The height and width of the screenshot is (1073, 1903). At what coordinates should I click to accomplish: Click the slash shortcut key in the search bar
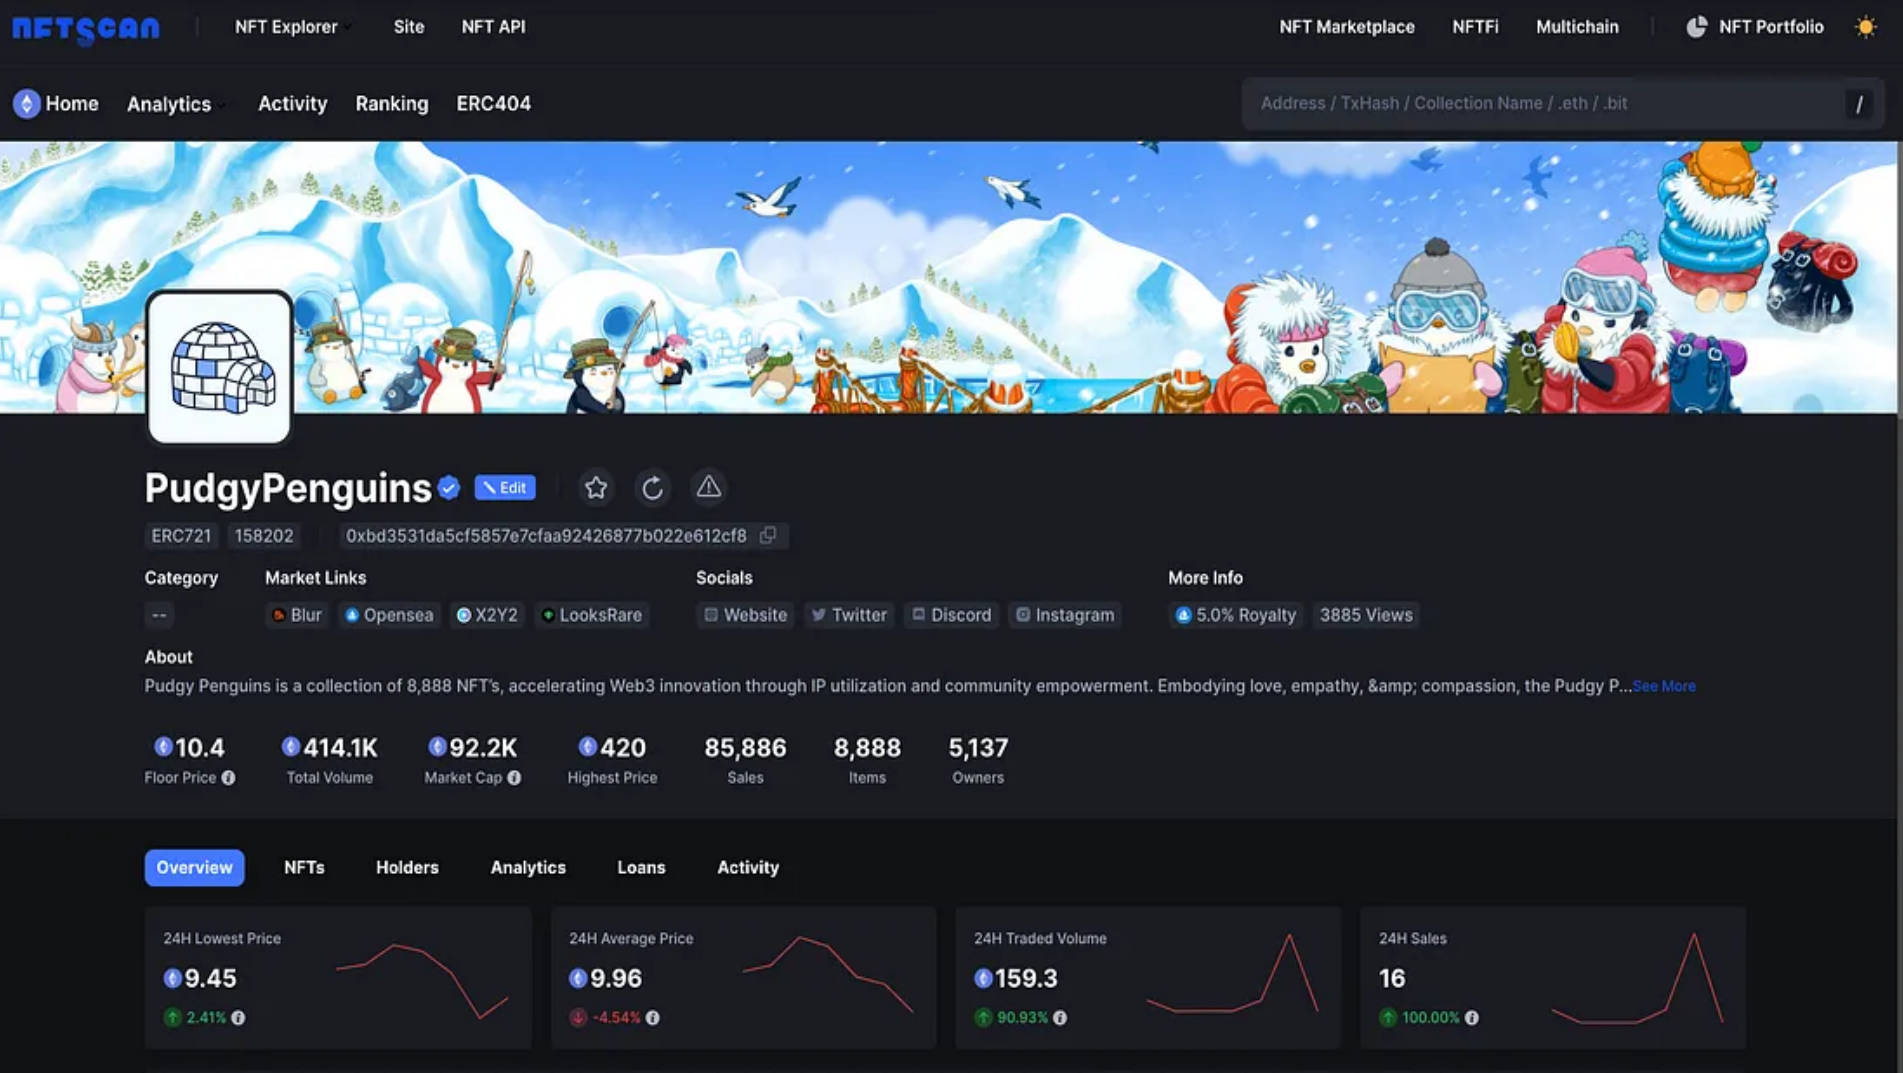(x=1859, y=104)
